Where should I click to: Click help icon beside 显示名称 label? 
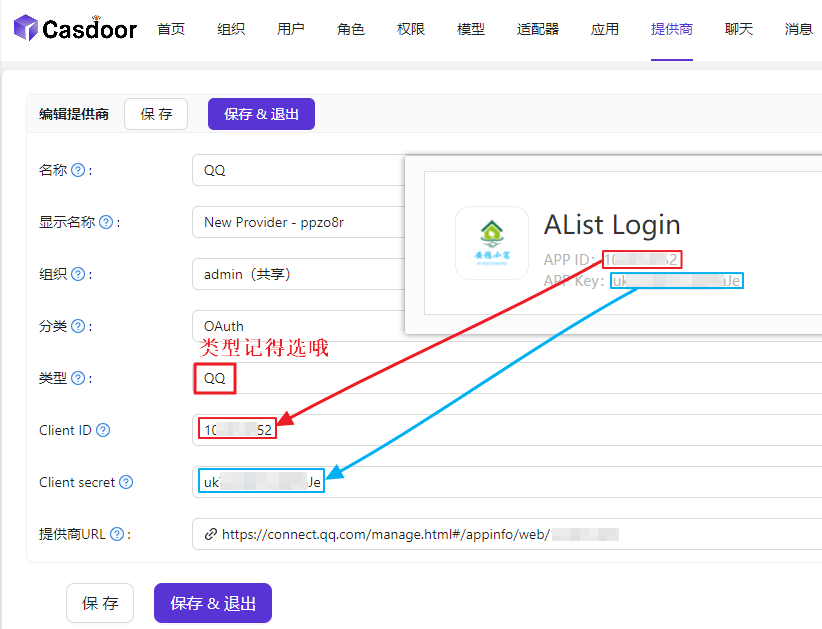pos(106,222)
